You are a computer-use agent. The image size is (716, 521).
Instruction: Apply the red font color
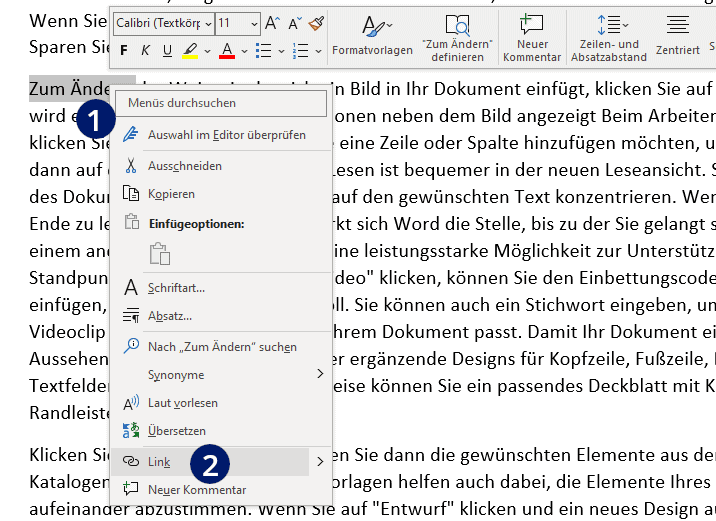227,50
